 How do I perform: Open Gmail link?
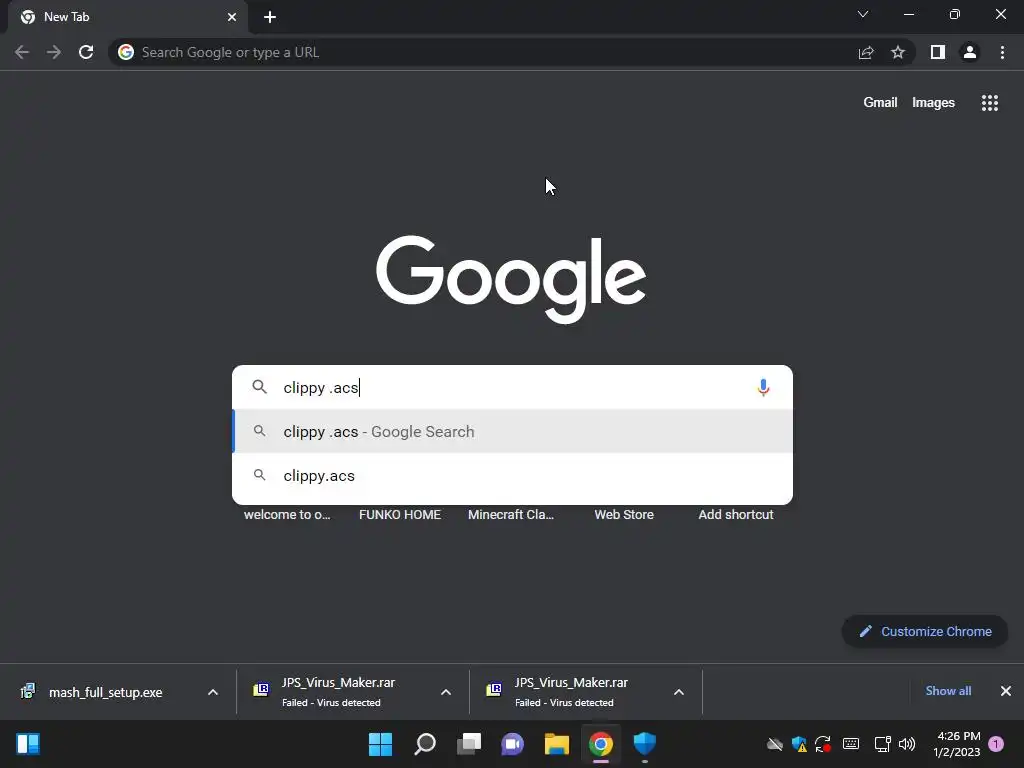880,103
